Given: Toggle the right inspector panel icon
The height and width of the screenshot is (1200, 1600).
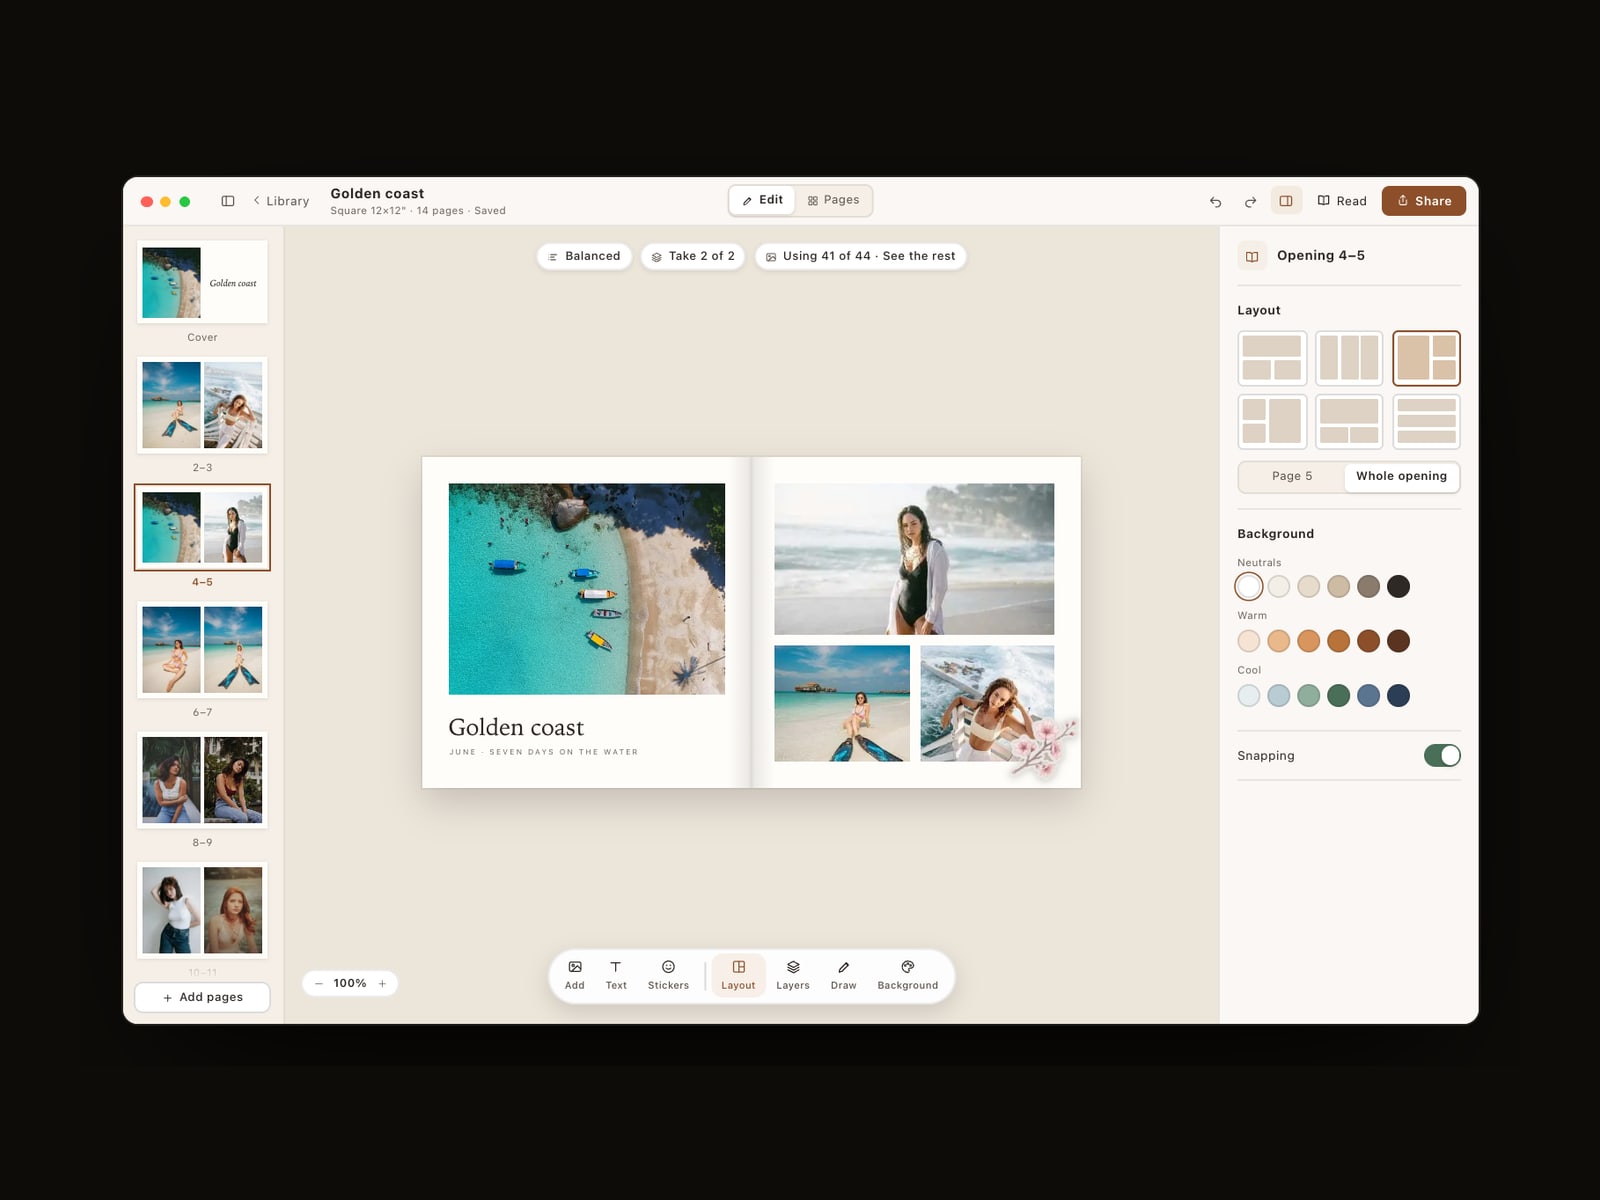Looking at the screenshot, I should (1286, 201).
